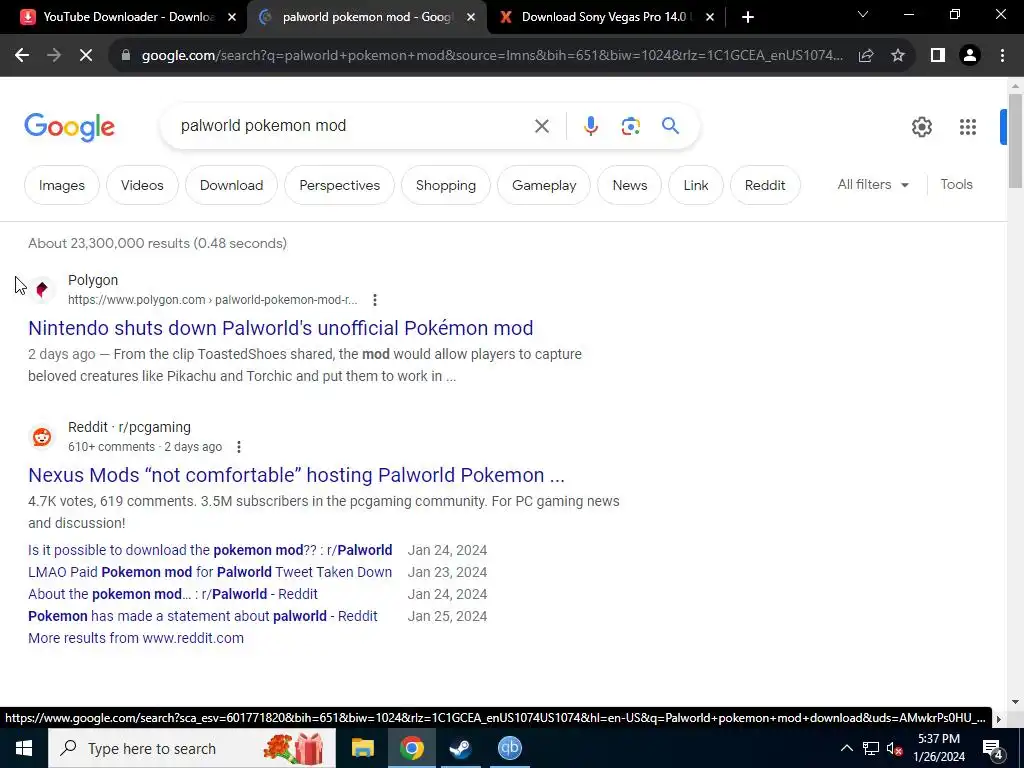Apply the Download filter chip
The height and width of the screenshot is (768, 1024).
[231, 185]
